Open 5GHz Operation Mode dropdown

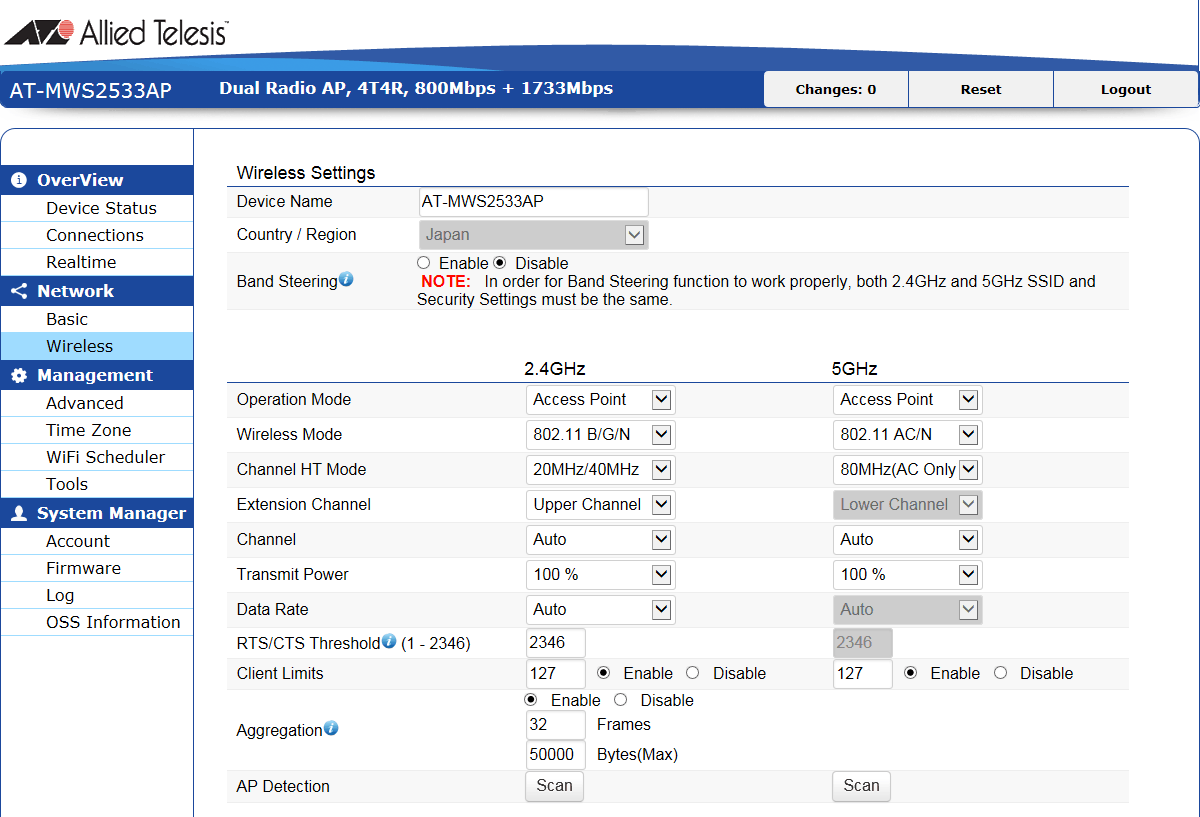[x=908, y=400]
